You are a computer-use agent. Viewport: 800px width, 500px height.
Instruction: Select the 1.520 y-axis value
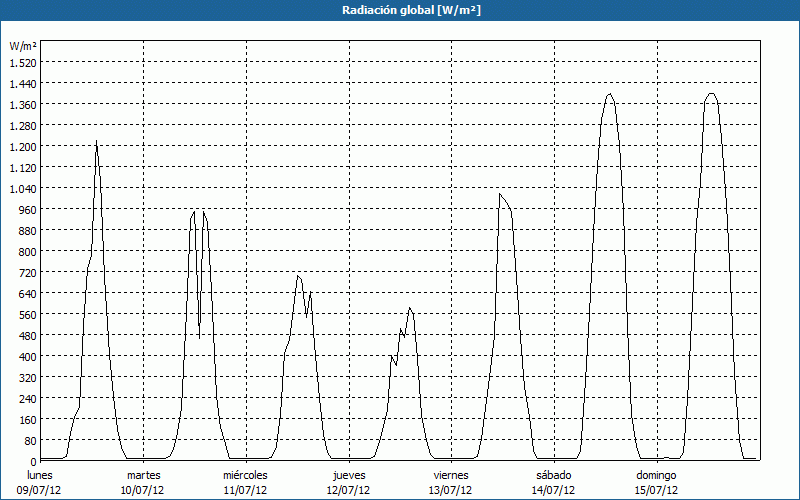[x=23, y=62]
